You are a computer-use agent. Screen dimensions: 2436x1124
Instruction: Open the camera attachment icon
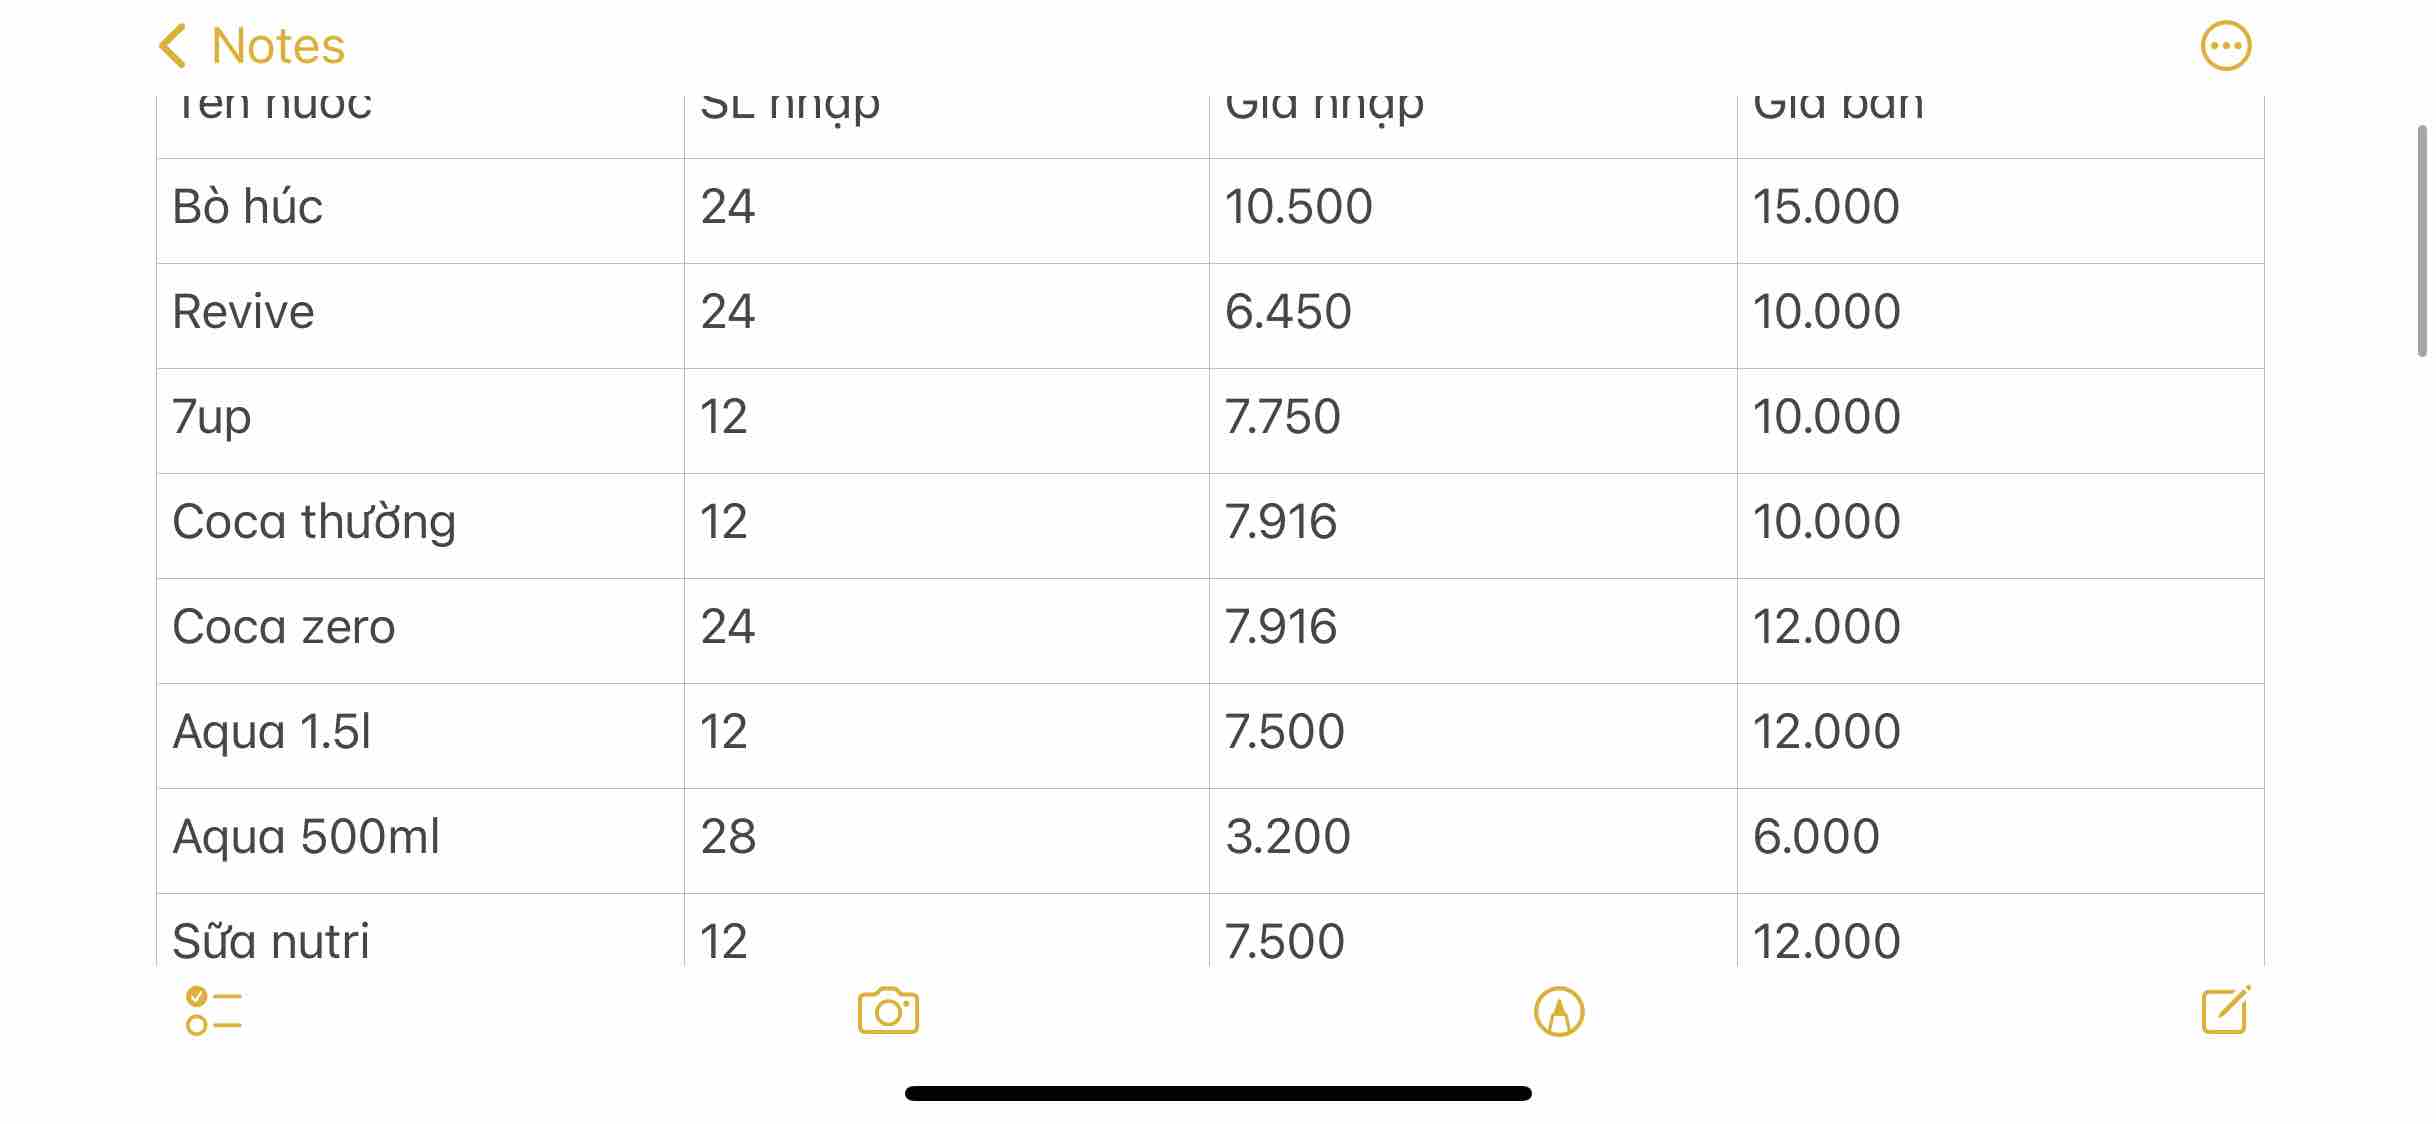888,1011
